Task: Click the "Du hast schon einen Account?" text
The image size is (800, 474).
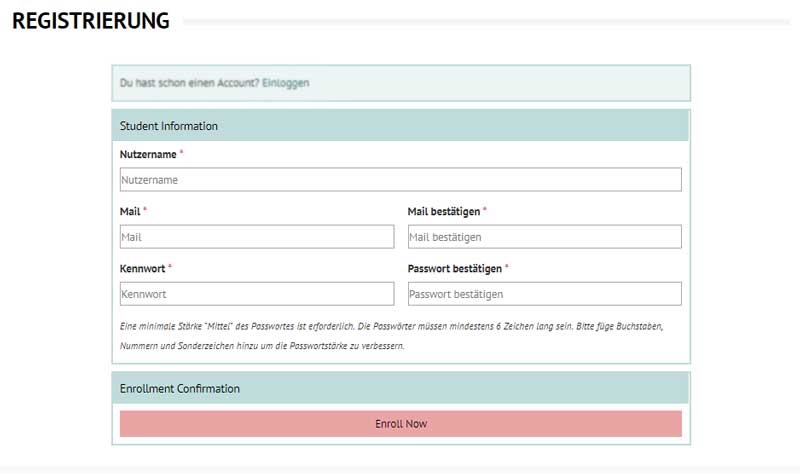Action: (x=189, y=83)
